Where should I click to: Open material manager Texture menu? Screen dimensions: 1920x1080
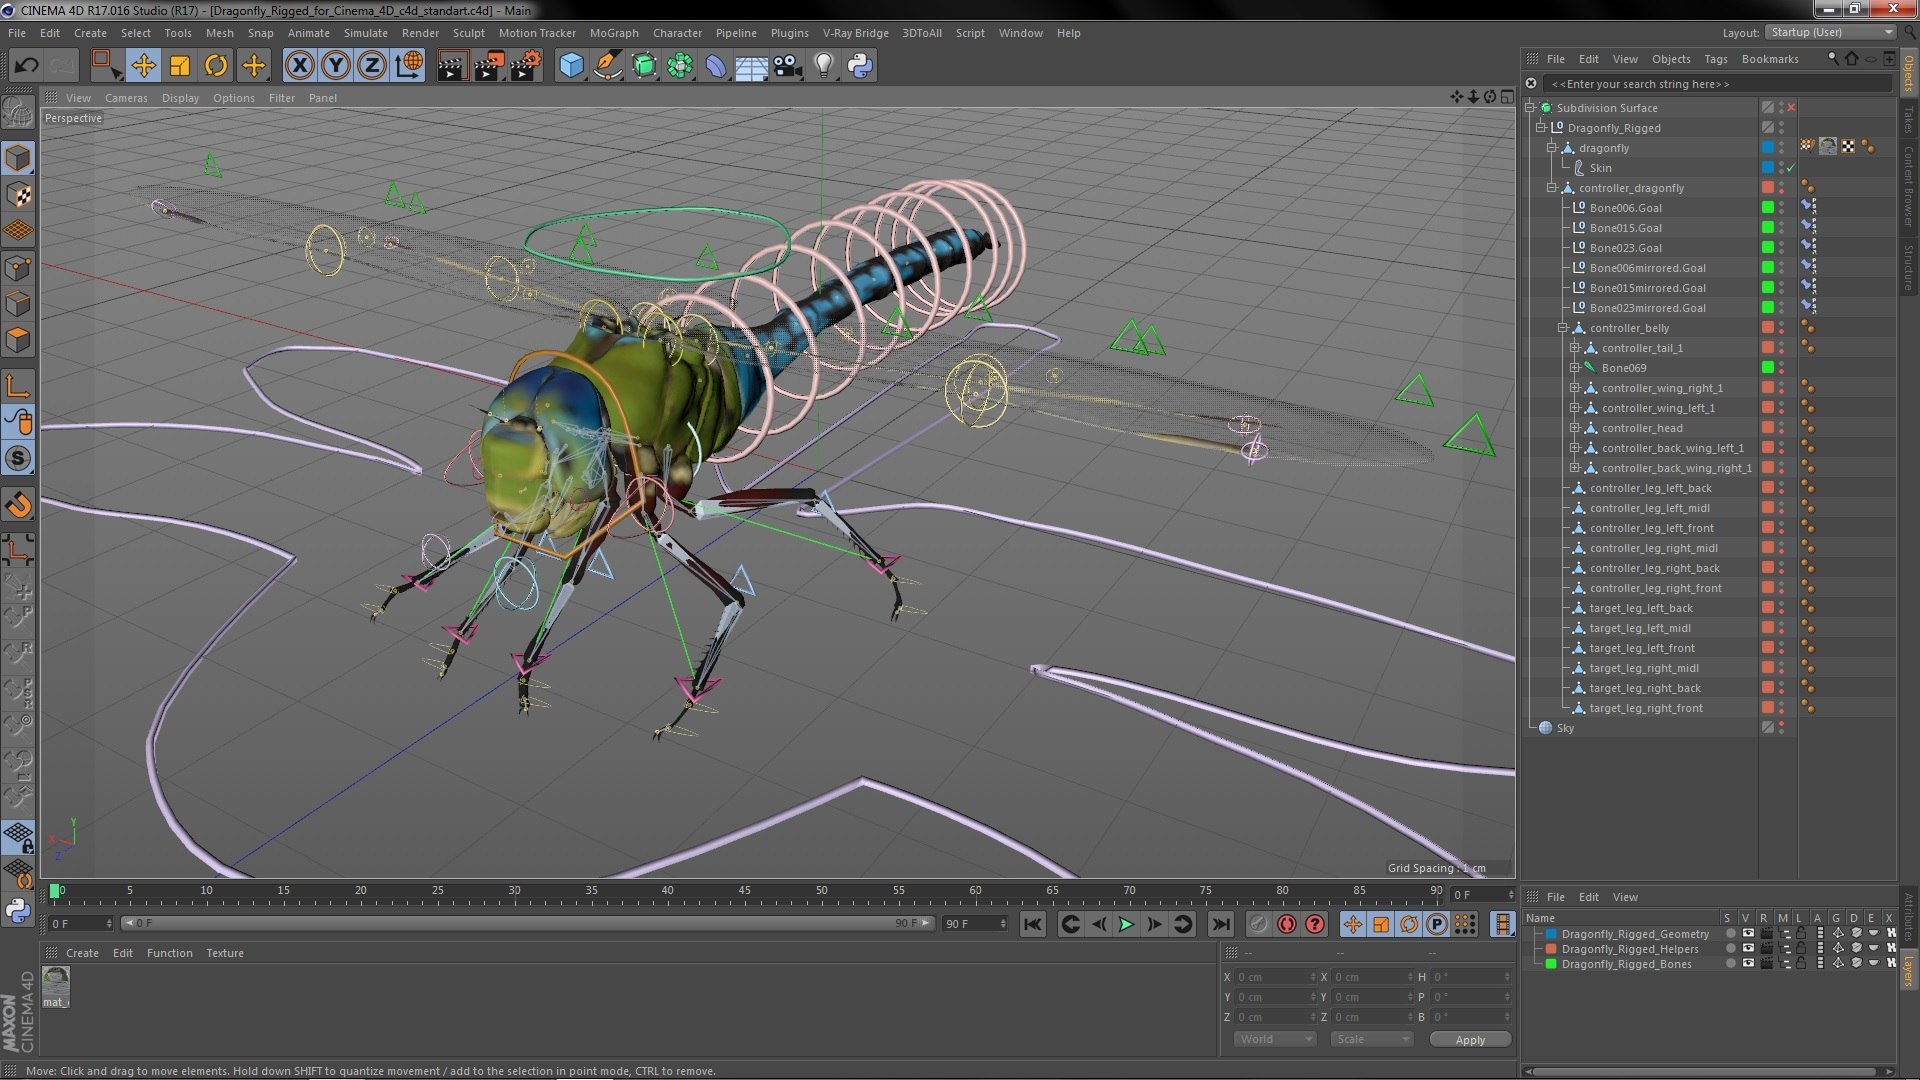point(224,953)
